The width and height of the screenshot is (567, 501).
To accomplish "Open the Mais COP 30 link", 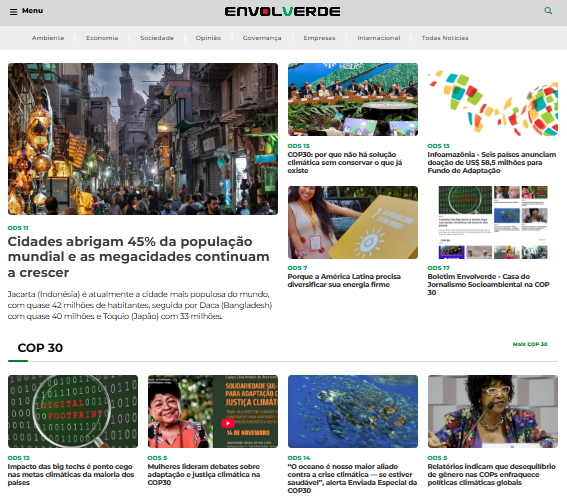I will click(530, 344).
